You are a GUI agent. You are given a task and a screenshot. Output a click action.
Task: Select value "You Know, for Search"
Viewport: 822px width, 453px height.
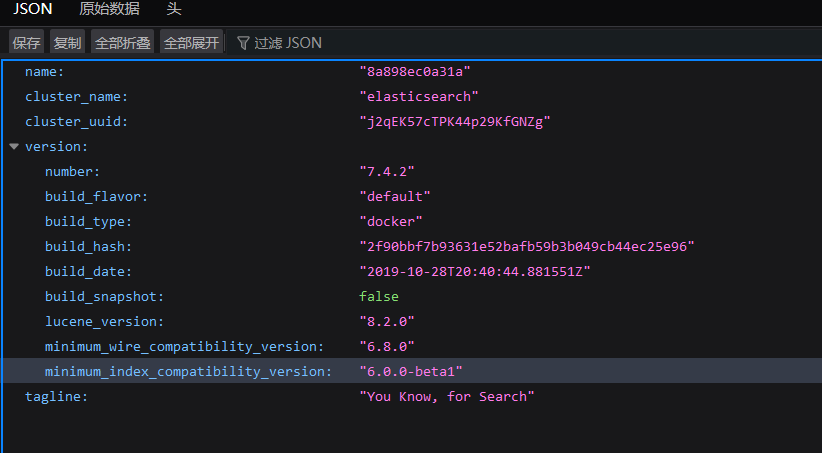(447, 397)
